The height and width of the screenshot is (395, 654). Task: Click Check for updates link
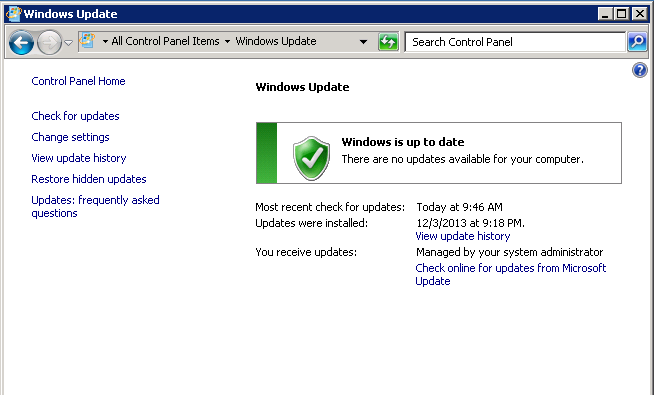(x=75, y=116)
